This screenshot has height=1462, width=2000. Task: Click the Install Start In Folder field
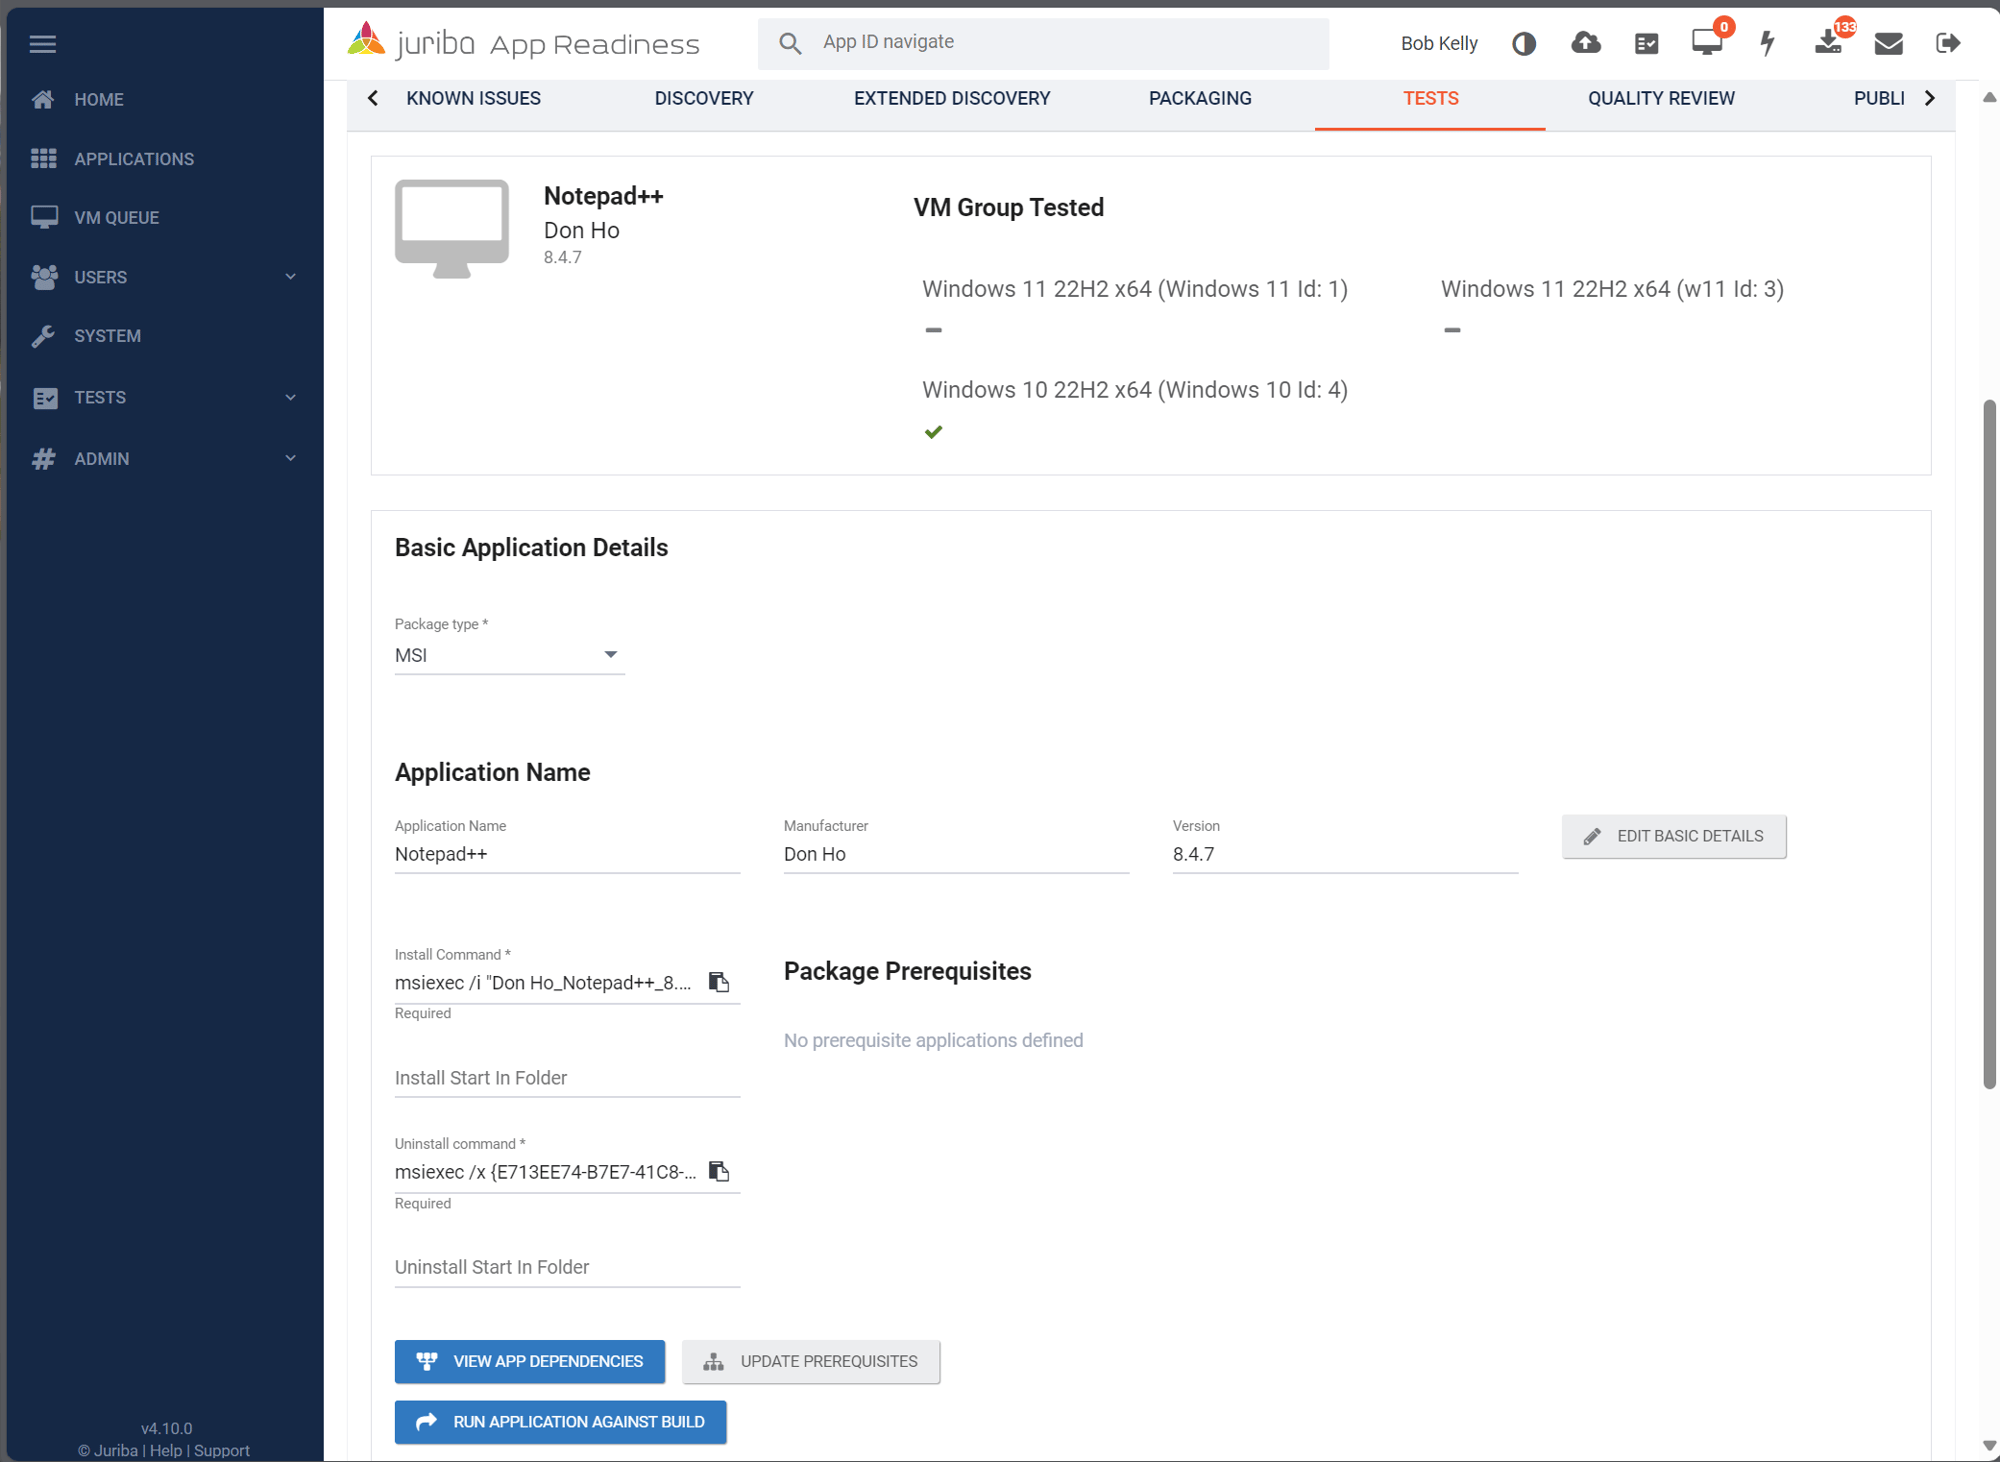(x=567, y=1078)
